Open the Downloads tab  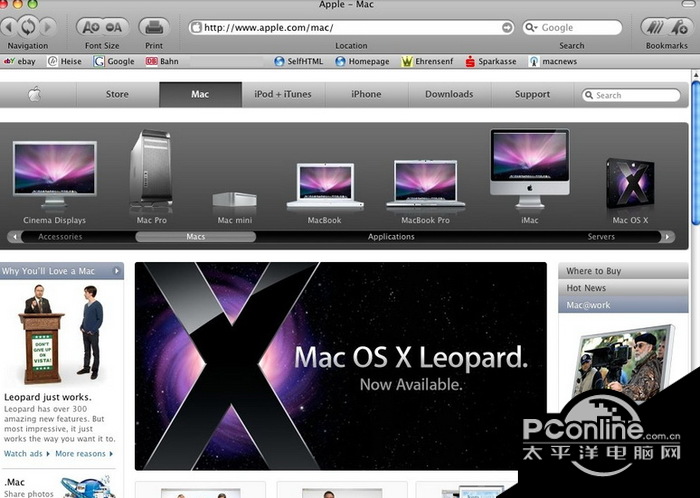(449, 94)
